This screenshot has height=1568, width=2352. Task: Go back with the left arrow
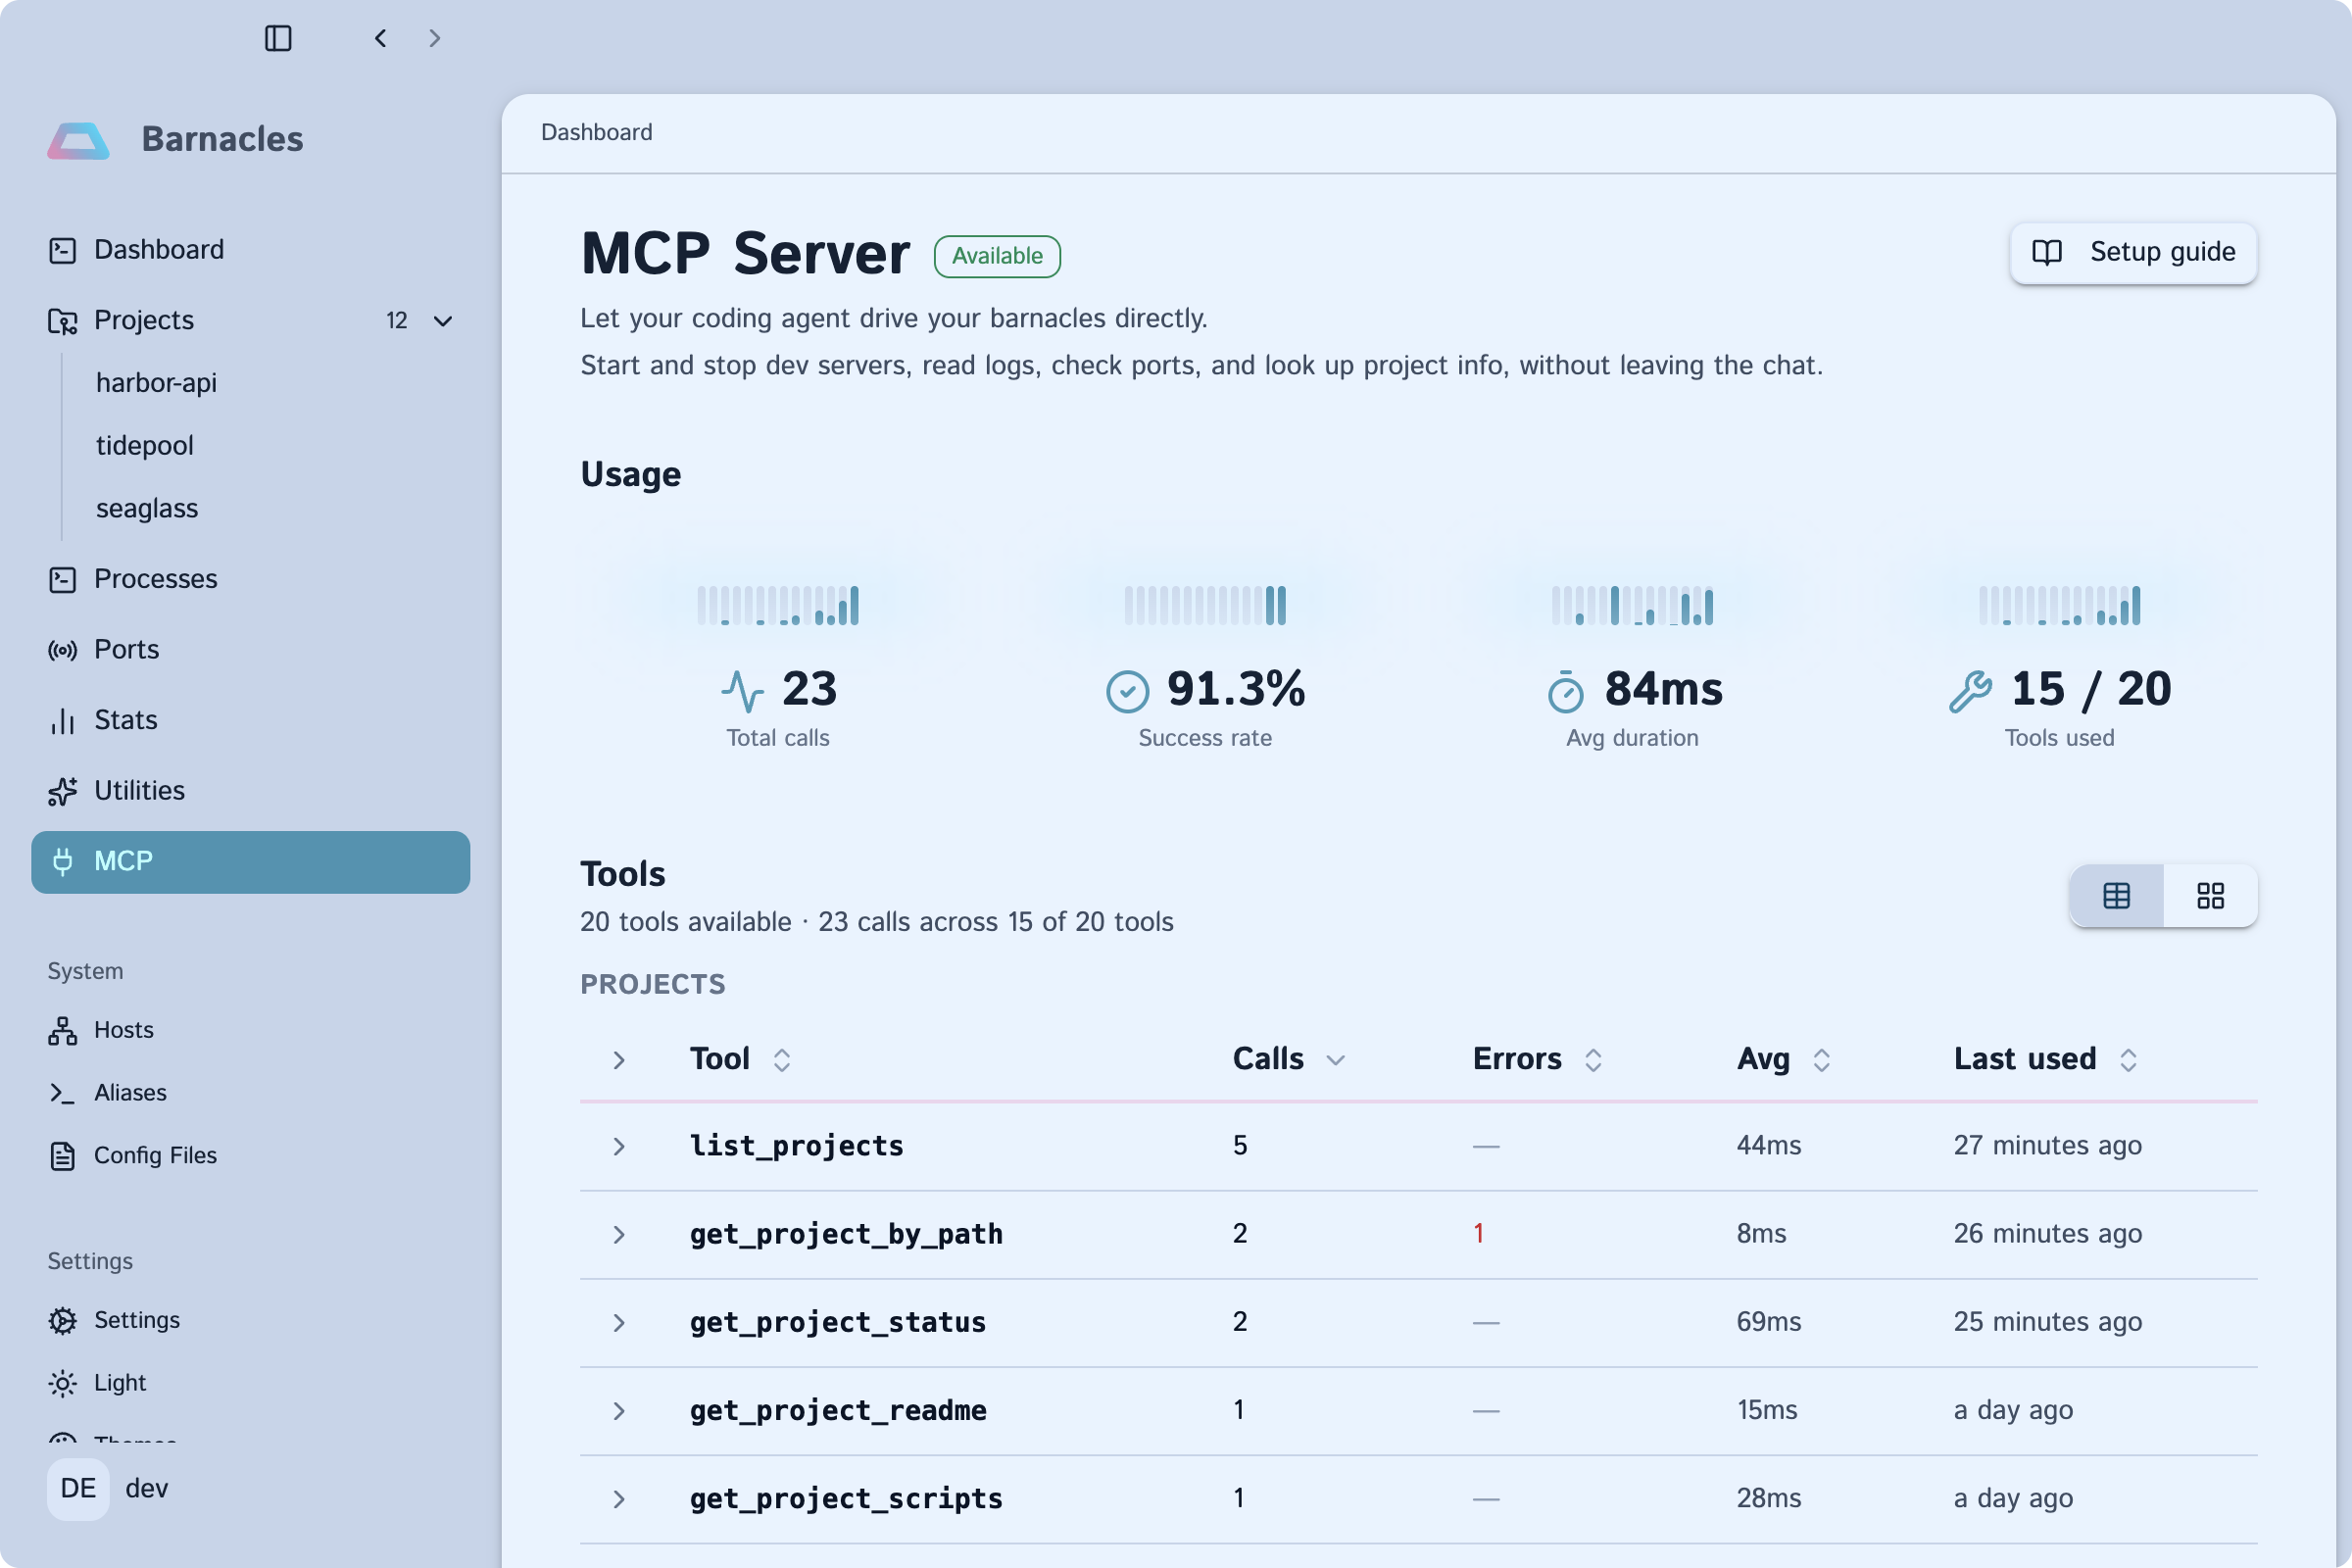(x=381, y=38)
